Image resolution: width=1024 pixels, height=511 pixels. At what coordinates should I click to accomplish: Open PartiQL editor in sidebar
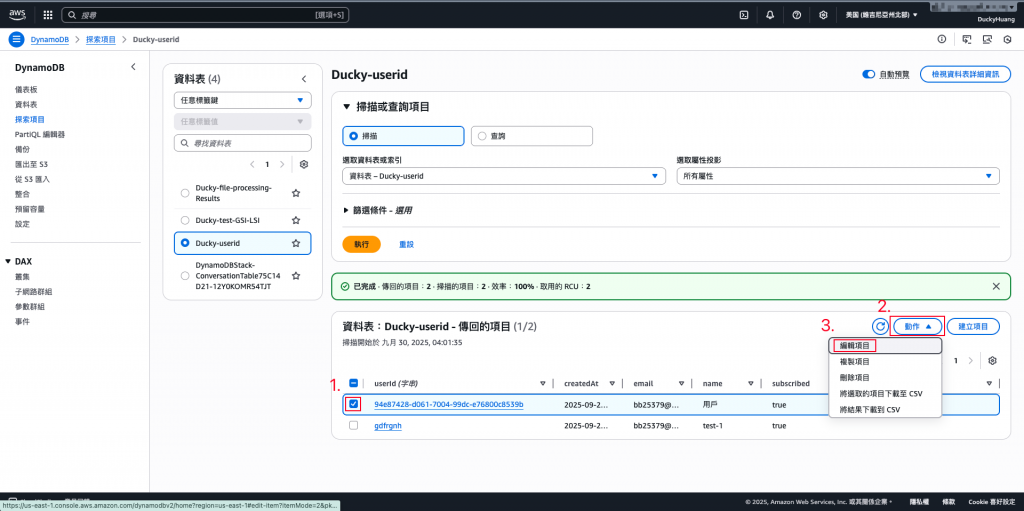(40, 135)
